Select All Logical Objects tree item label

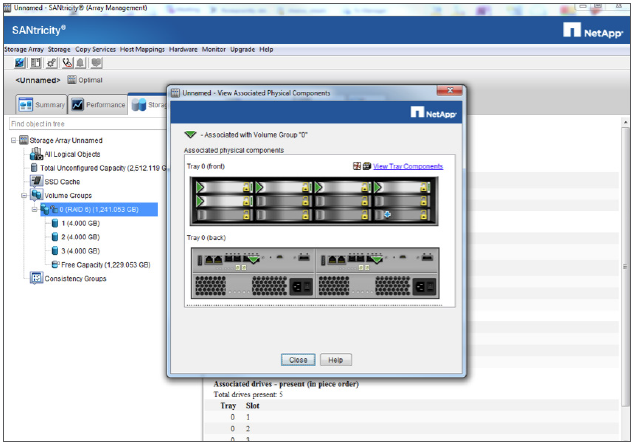coord(72,154)
